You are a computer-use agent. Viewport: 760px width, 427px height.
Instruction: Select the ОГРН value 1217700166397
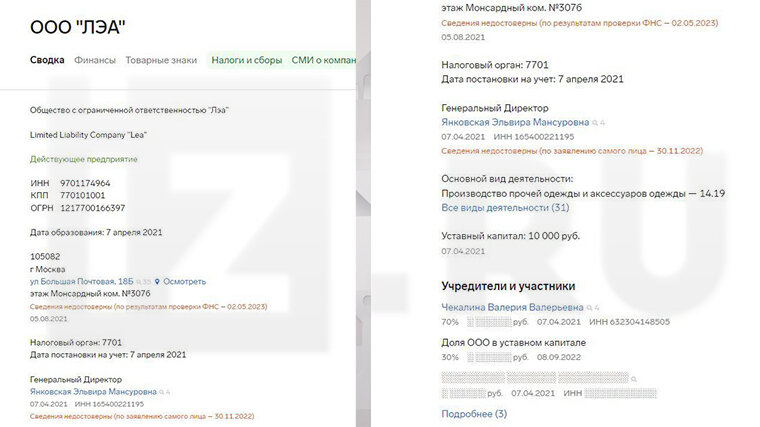pos(93,208)
